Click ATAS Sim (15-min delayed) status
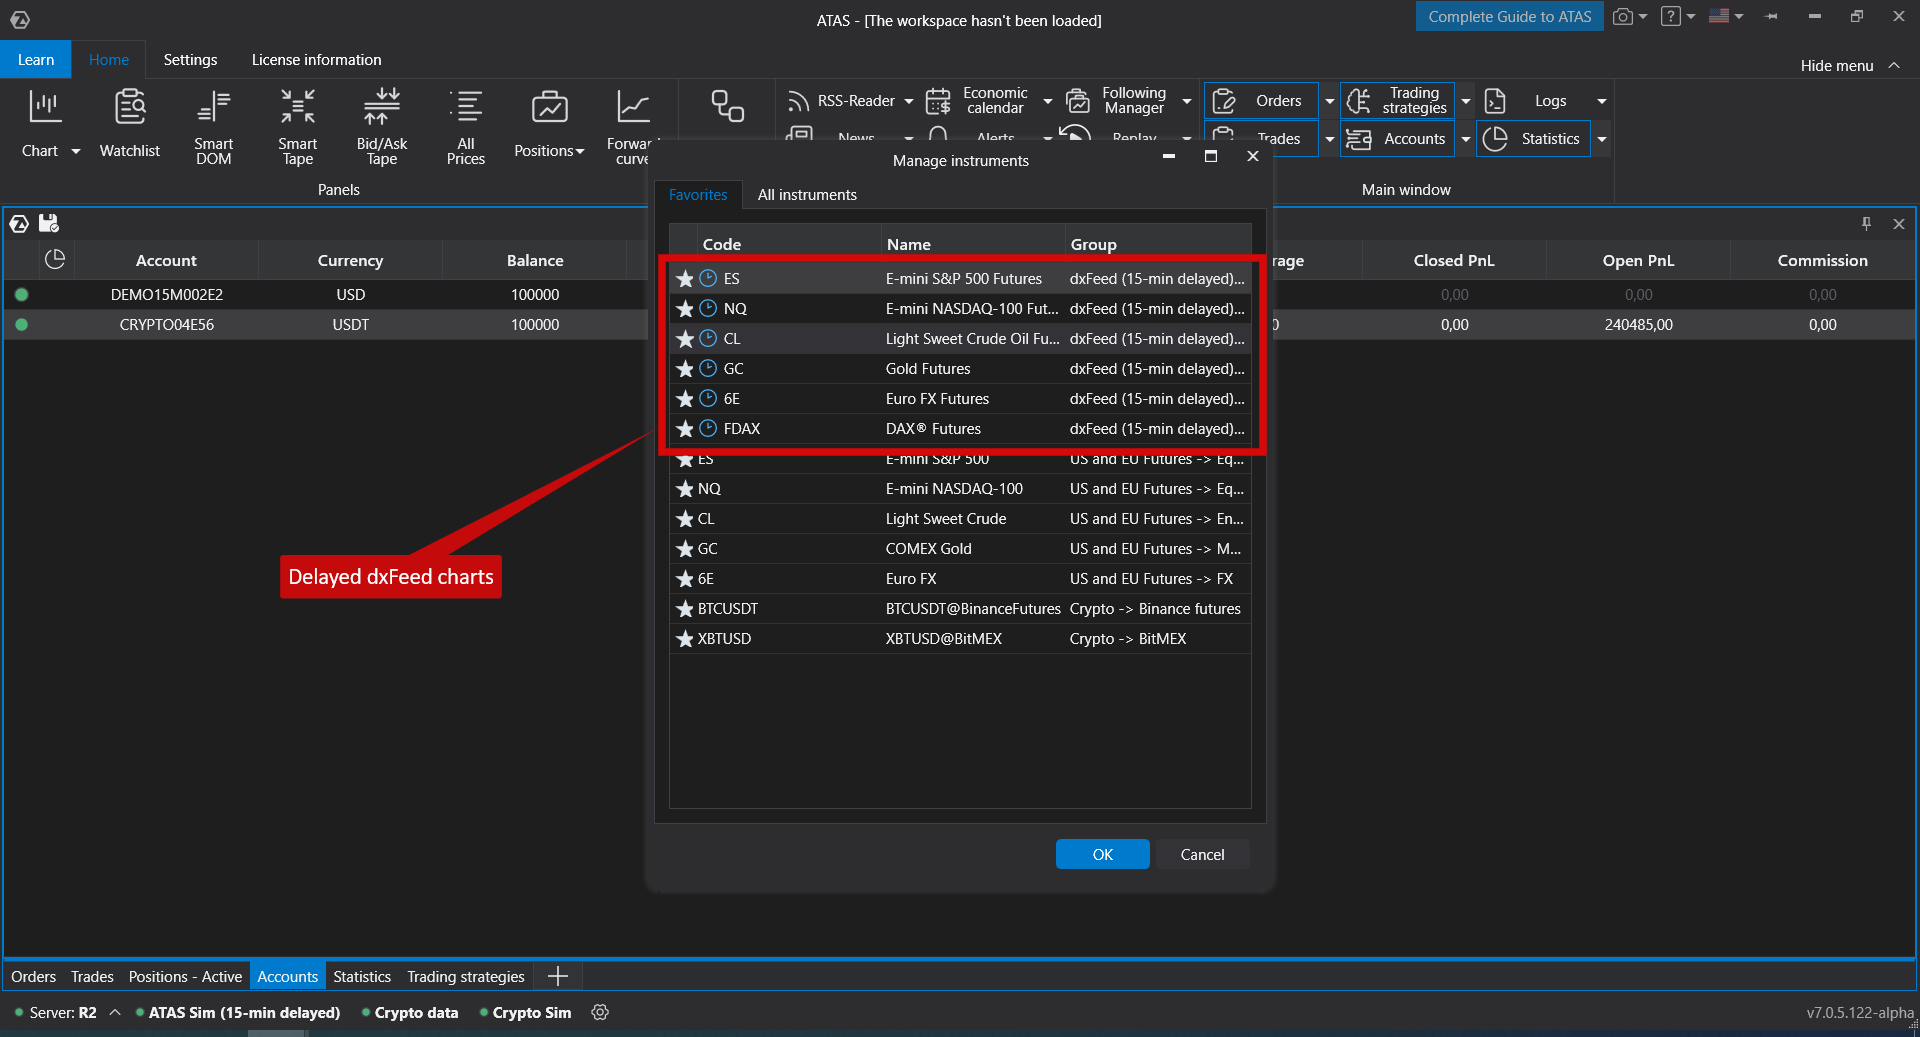This screenshot has height=1037, width=1920. point(238,1012)
